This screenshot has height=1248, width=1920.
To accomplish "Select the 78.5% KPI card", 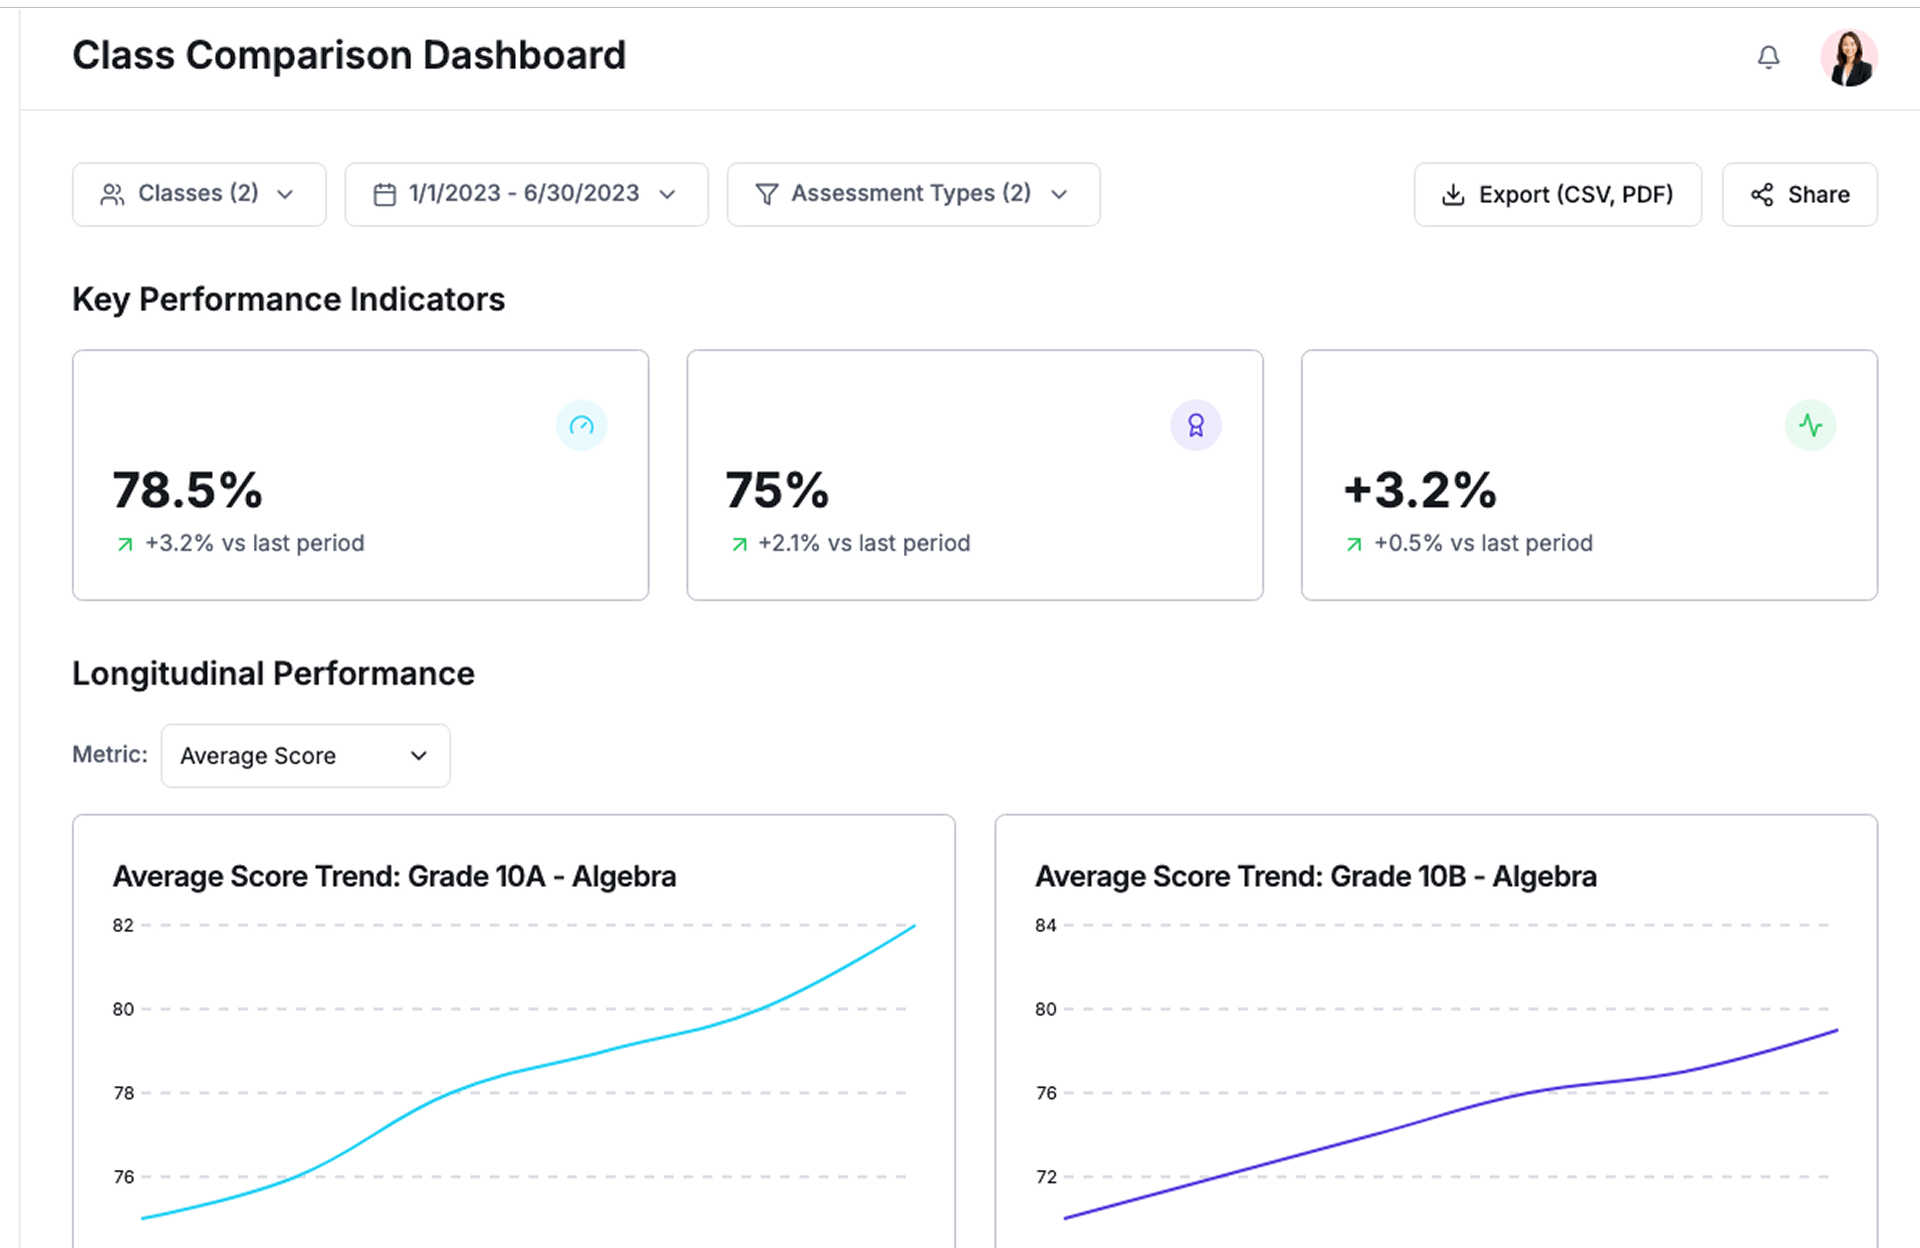I will pos(360,475).
